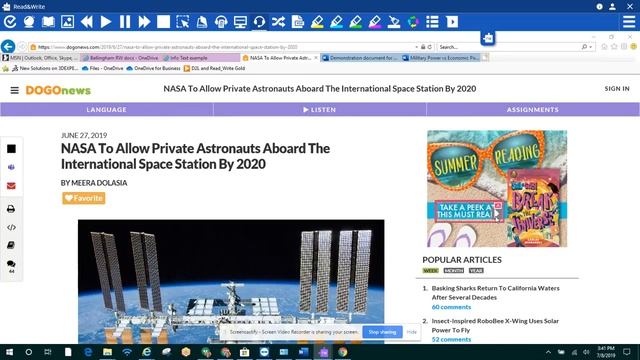Open OneDrive for Business bookmark
The image size is (640, 360).
153,68
